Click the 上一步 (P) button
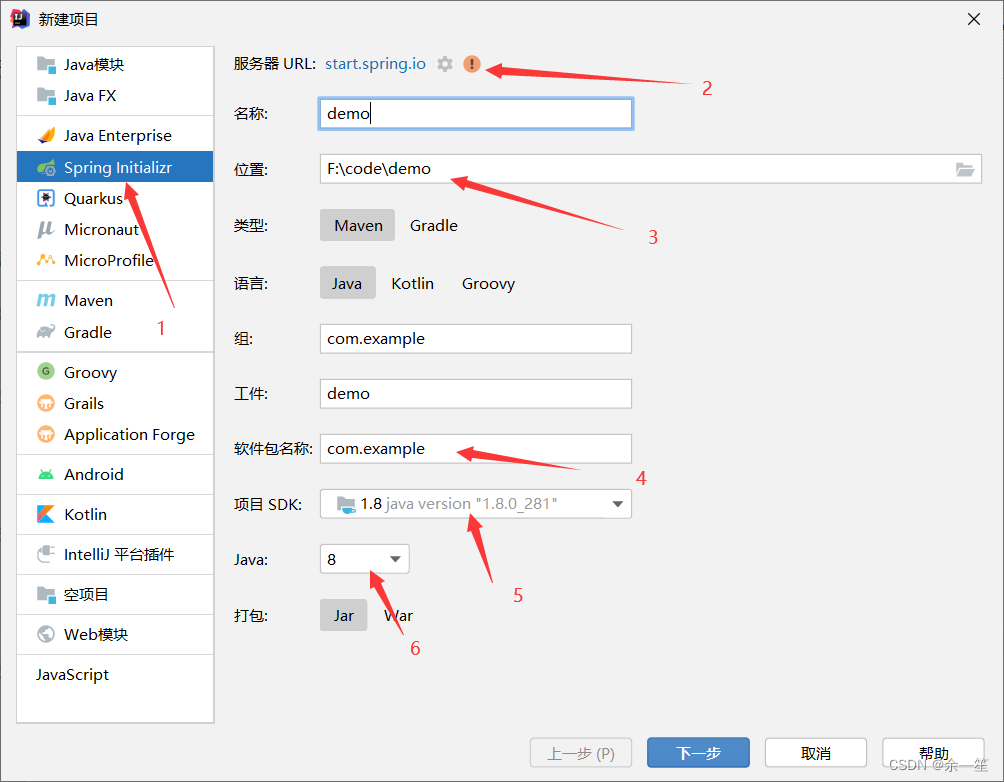Viewport: 1004px width, 782px height. click(581, 753)
